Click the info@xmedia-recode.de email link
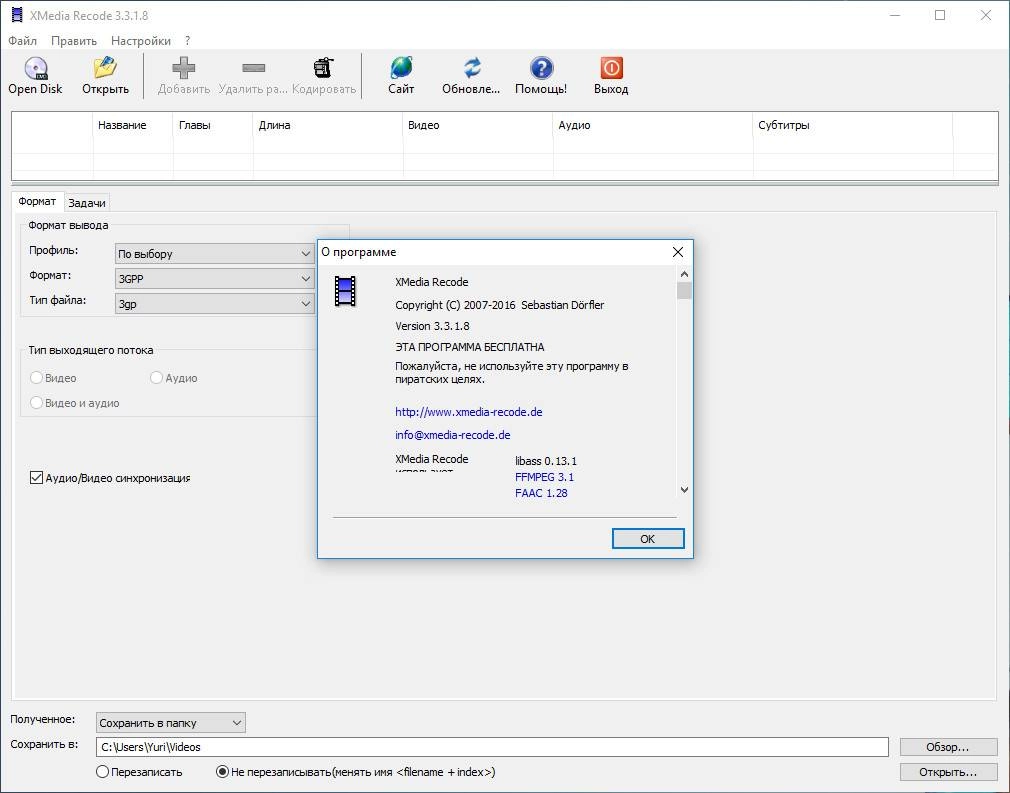The width and height of the screenshot is (1010, 793). click(453, 435)
